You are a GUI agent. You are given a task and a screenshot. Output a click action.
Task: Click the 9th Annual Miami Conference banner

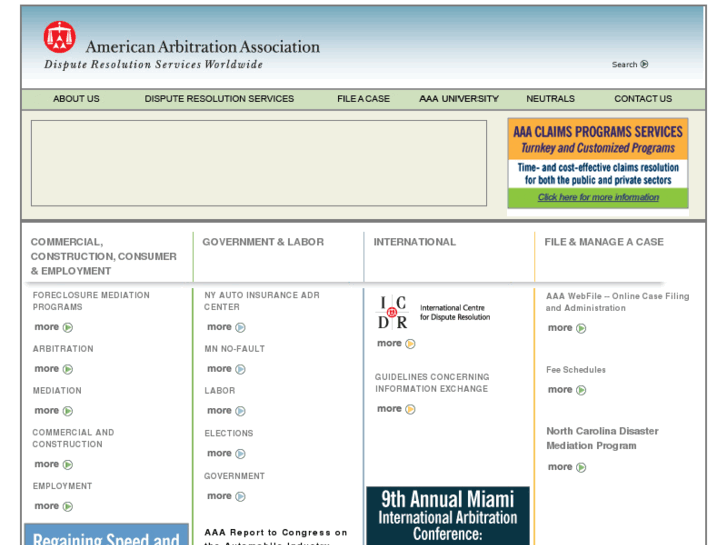(x=448, y=516)
